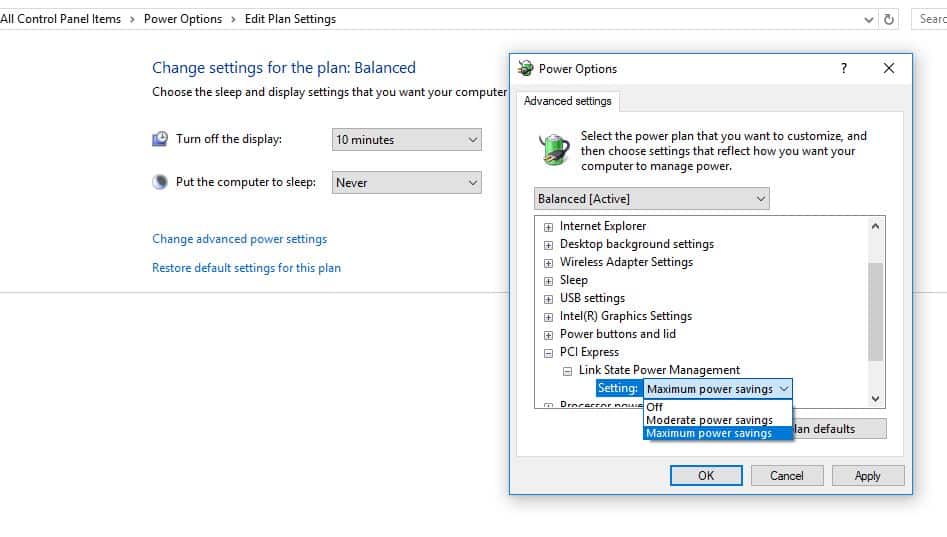Click the Apply button
This screenshot has height=537, width=947.
click(867, 476)
